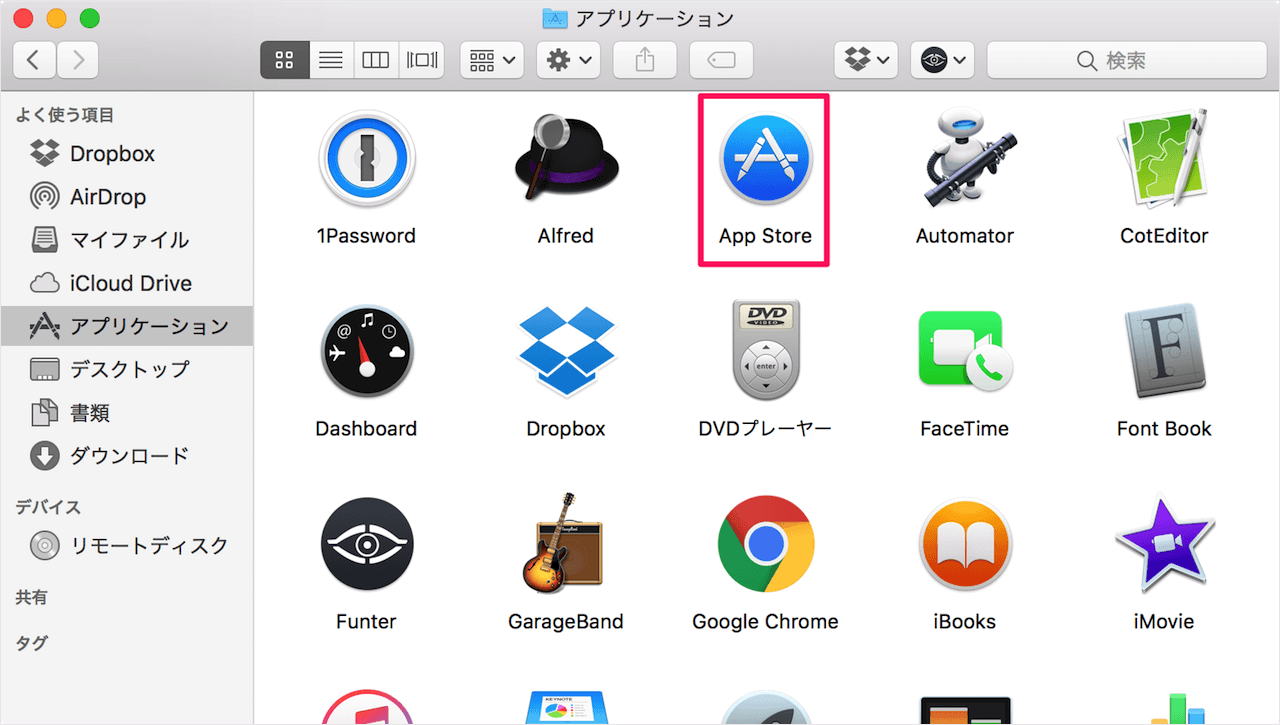This screenshot has width=1280, height=725.
Task: Open the item arrangement dropdown
Action: click(x=492, y=60)
